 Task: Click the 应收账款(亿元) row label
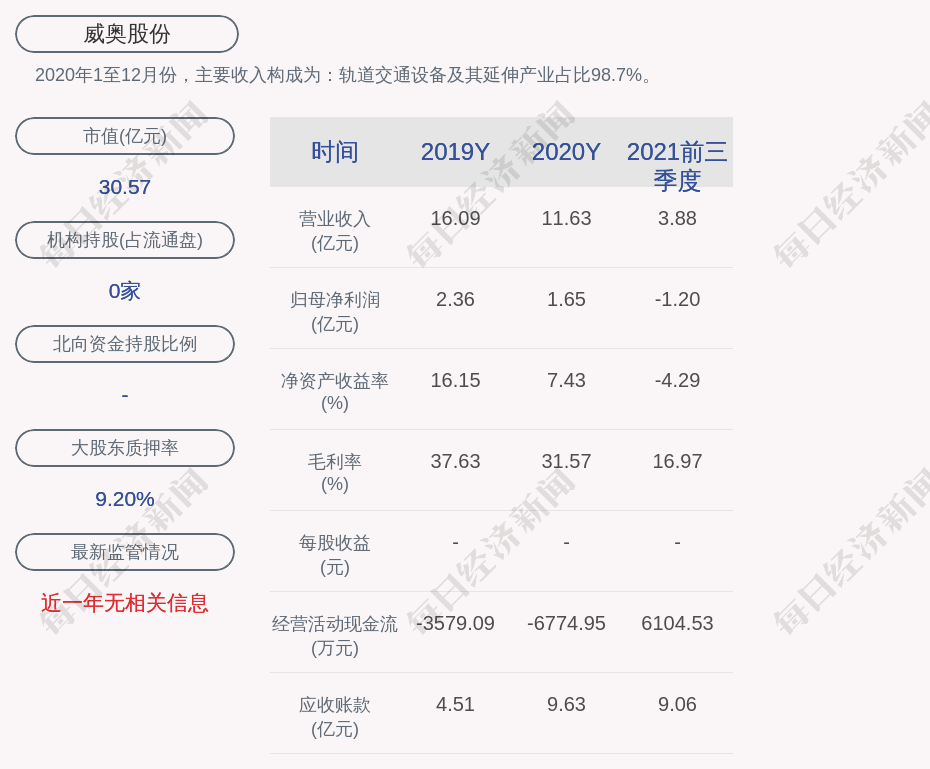coord(335,717)
